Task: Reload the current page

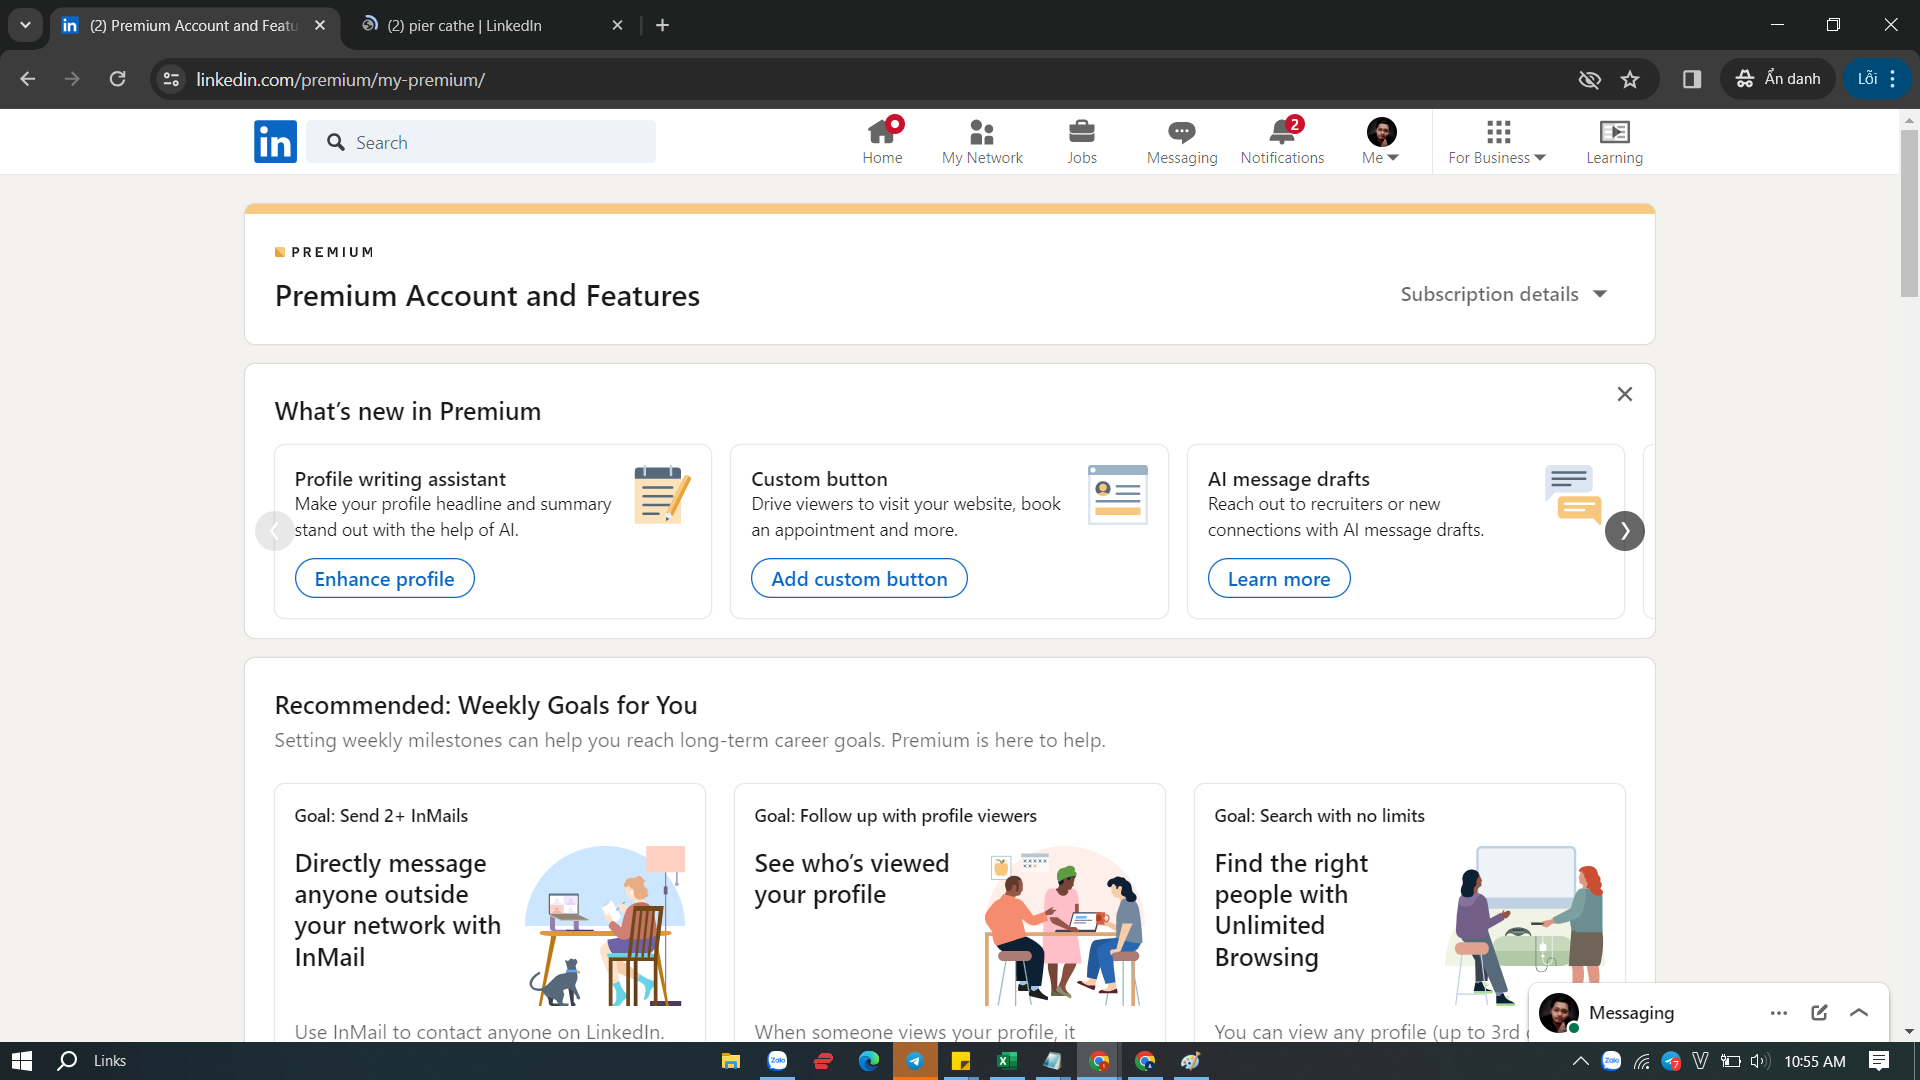Action: [x=117, y=79]
